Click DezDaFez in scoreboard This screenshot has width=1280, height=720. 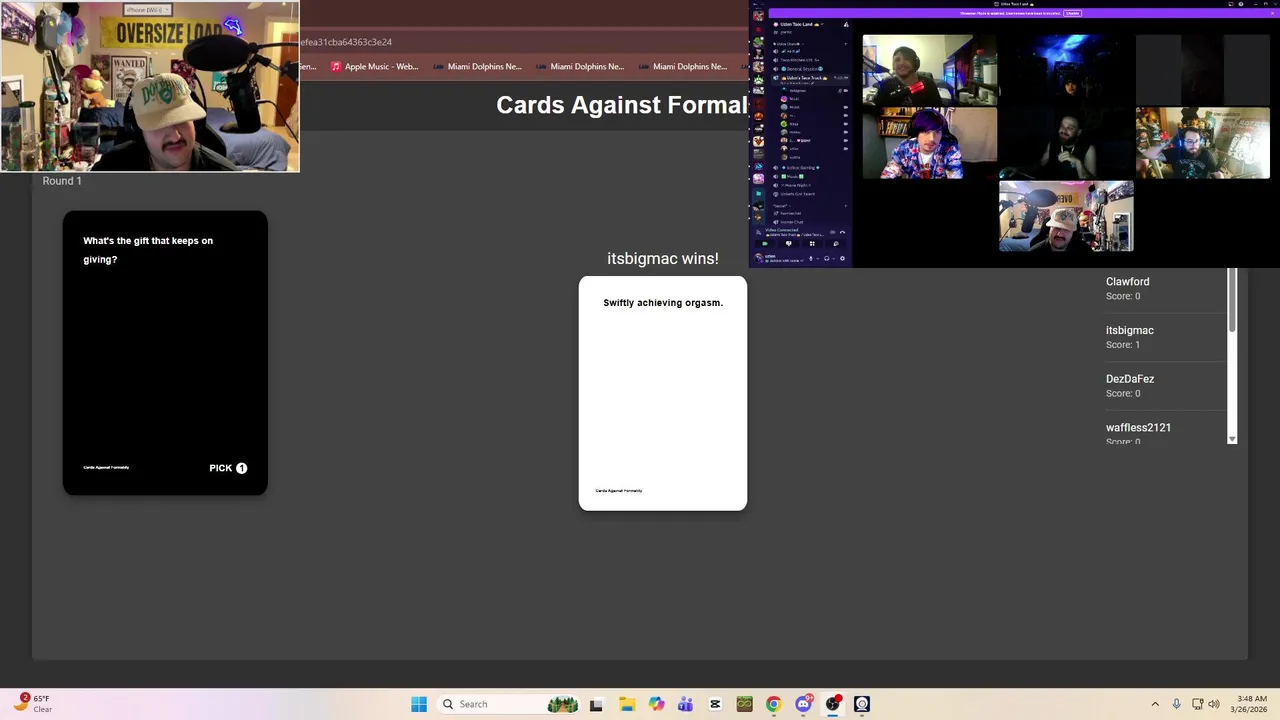1130,379
